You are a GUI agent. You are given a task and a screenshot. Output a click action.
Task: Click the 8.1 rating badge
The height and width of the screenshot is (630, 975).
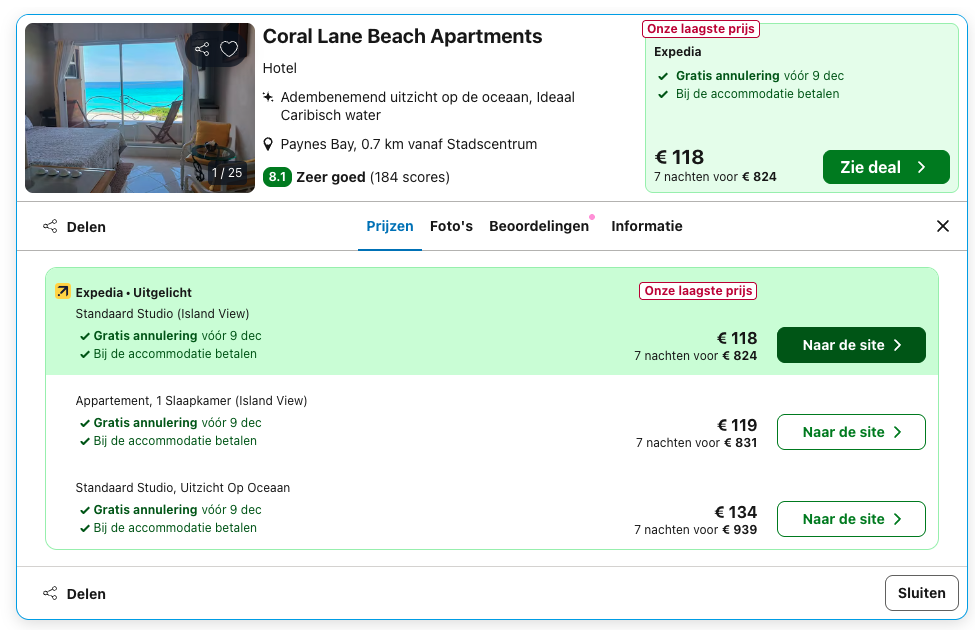278,177
